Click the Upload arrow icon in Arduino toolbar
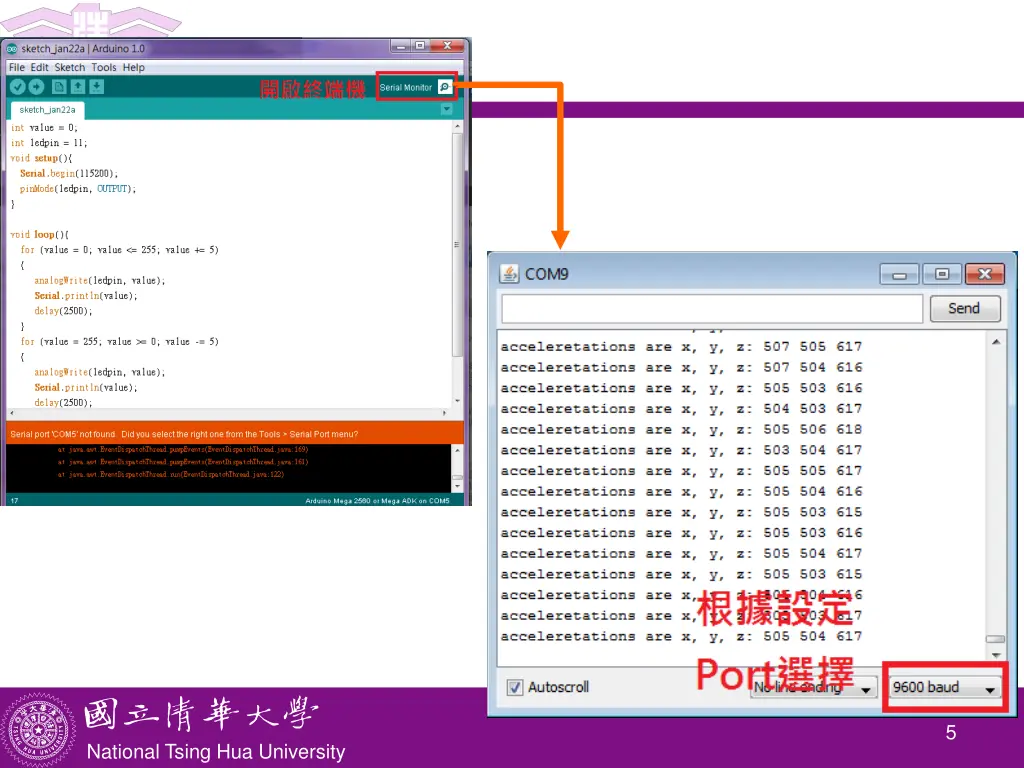The image size is (1024, 768). pos(37,87)
